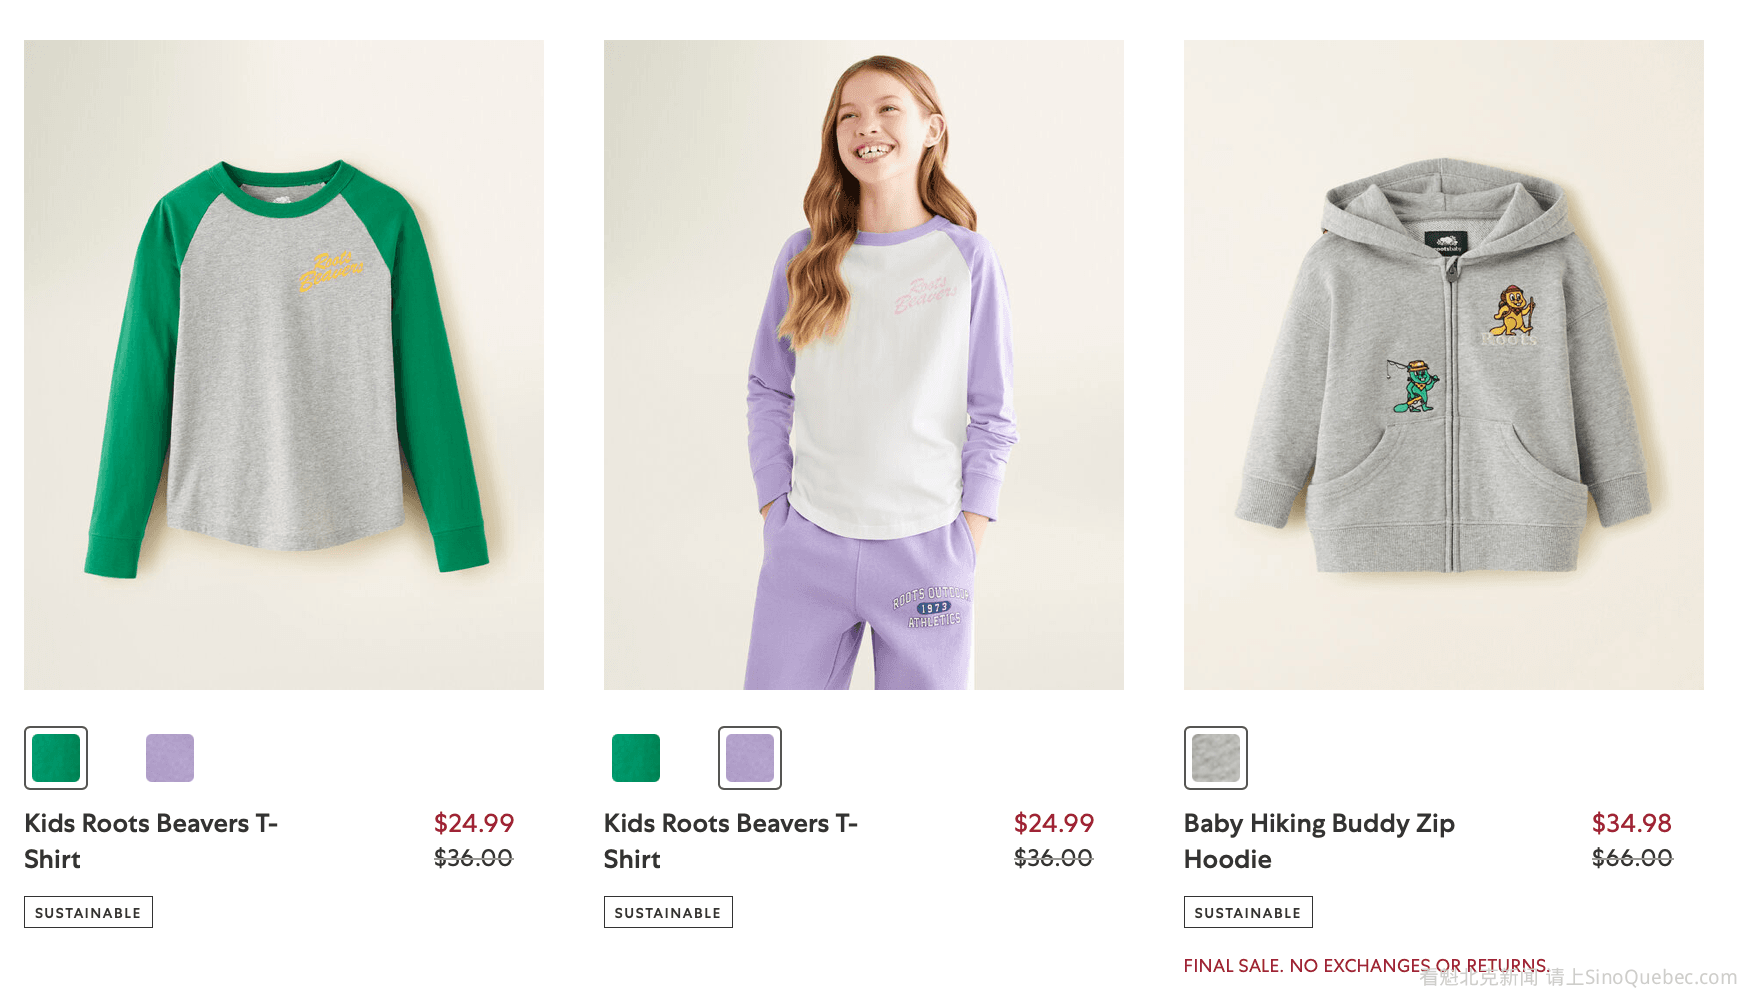This screenshot has width=1744, height=994.
Task: Choose the selected purple swatch on the middle product
Action: tap(750, 758)
